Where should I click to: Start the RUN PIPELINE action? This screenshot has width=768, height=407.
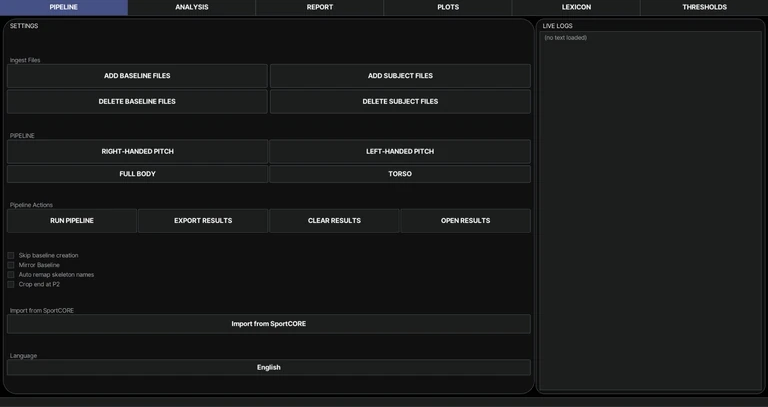click(72, 221)
